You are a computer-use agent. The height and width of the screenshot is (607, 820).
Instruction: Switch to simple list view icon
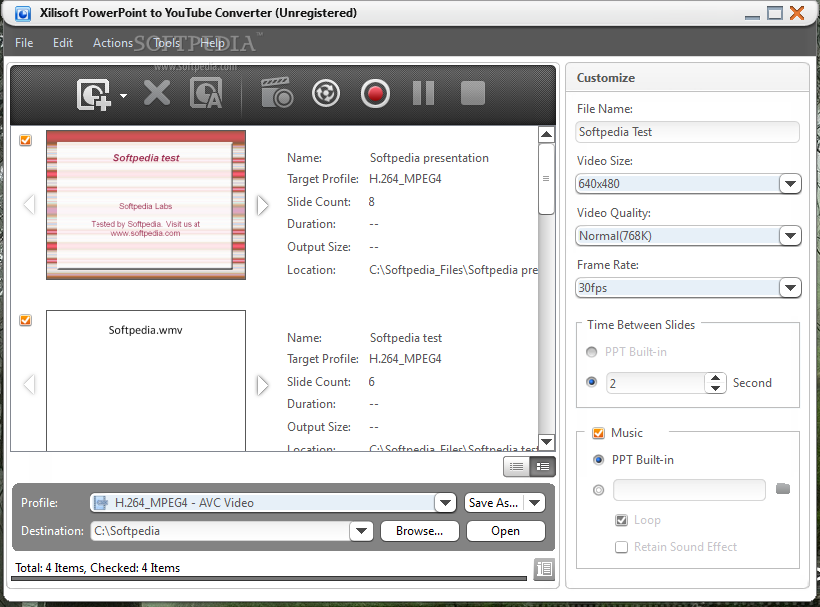click(517, 466)
